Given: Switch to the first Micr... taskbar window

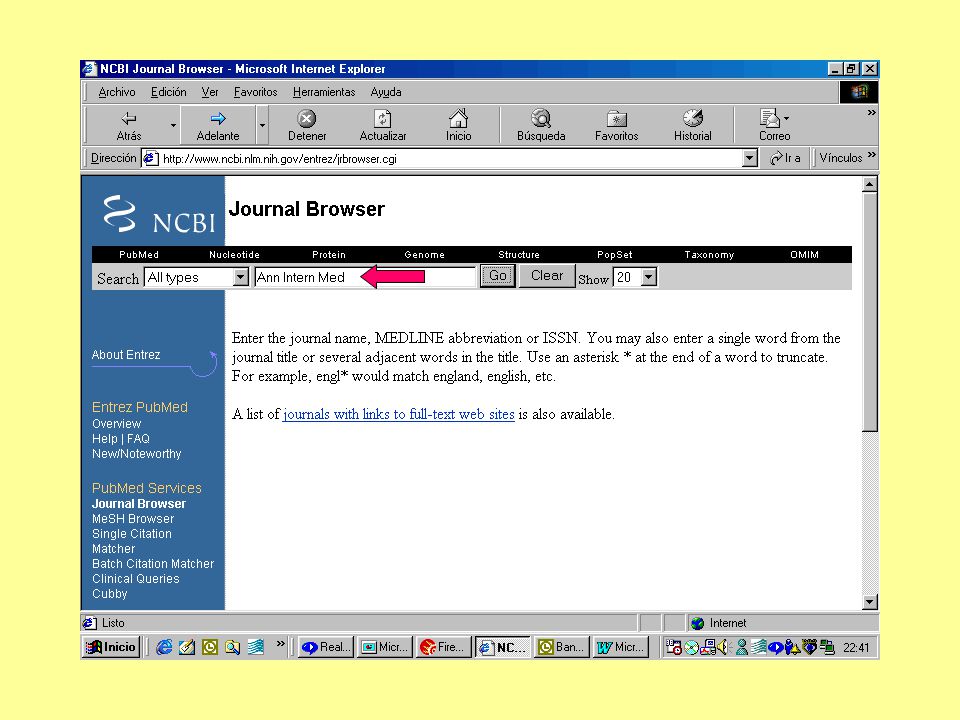Looking at the screenshot, I should [384, 647].
